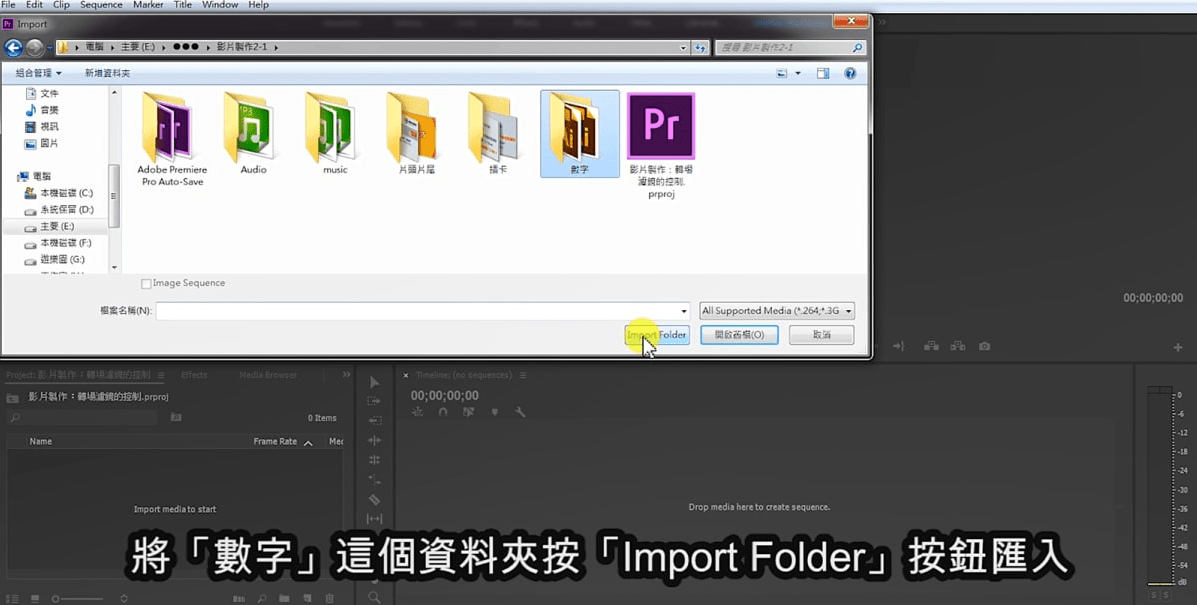The image size is (1197, 605).
Task: Toggle the preview pane icon in the Import dialog
Action: tap(822, 73)
